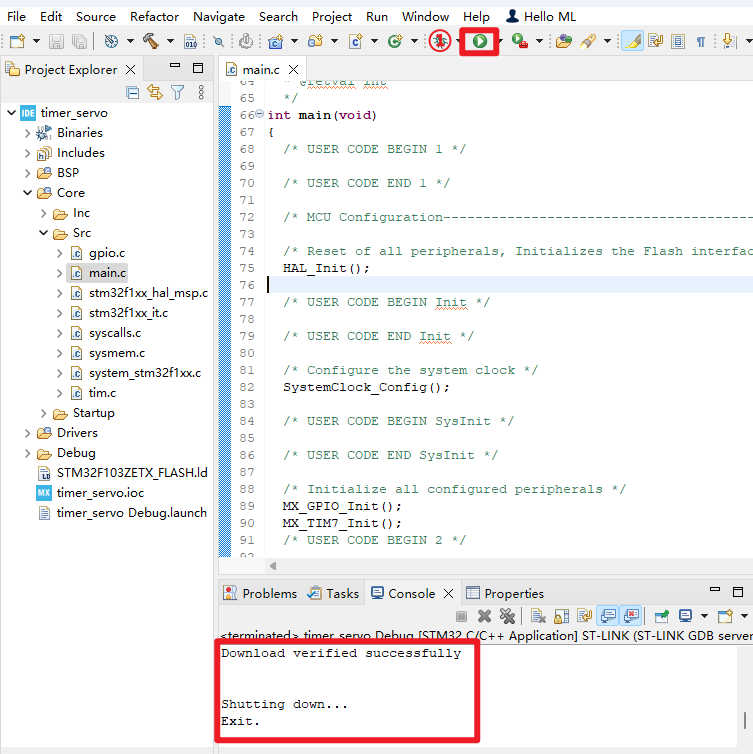Toggle Link with Editor in Project Explorer
Screen dimensions: 753x754
pyautogui.click(x=155, y=92)
